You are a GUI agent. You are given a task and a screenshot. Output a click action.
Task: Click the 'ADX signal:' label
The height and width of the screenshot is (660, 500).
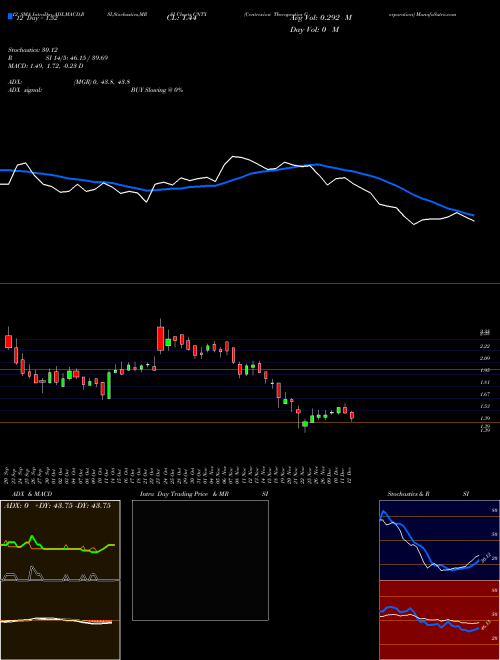pyautogui.click(x=25, y=90)
